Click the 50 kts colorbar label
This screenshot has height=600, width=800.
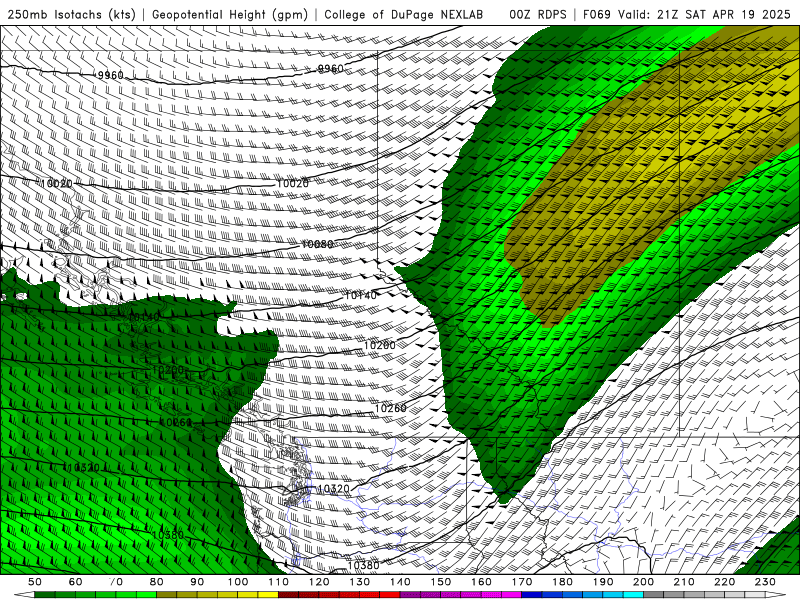pos(35,582)
